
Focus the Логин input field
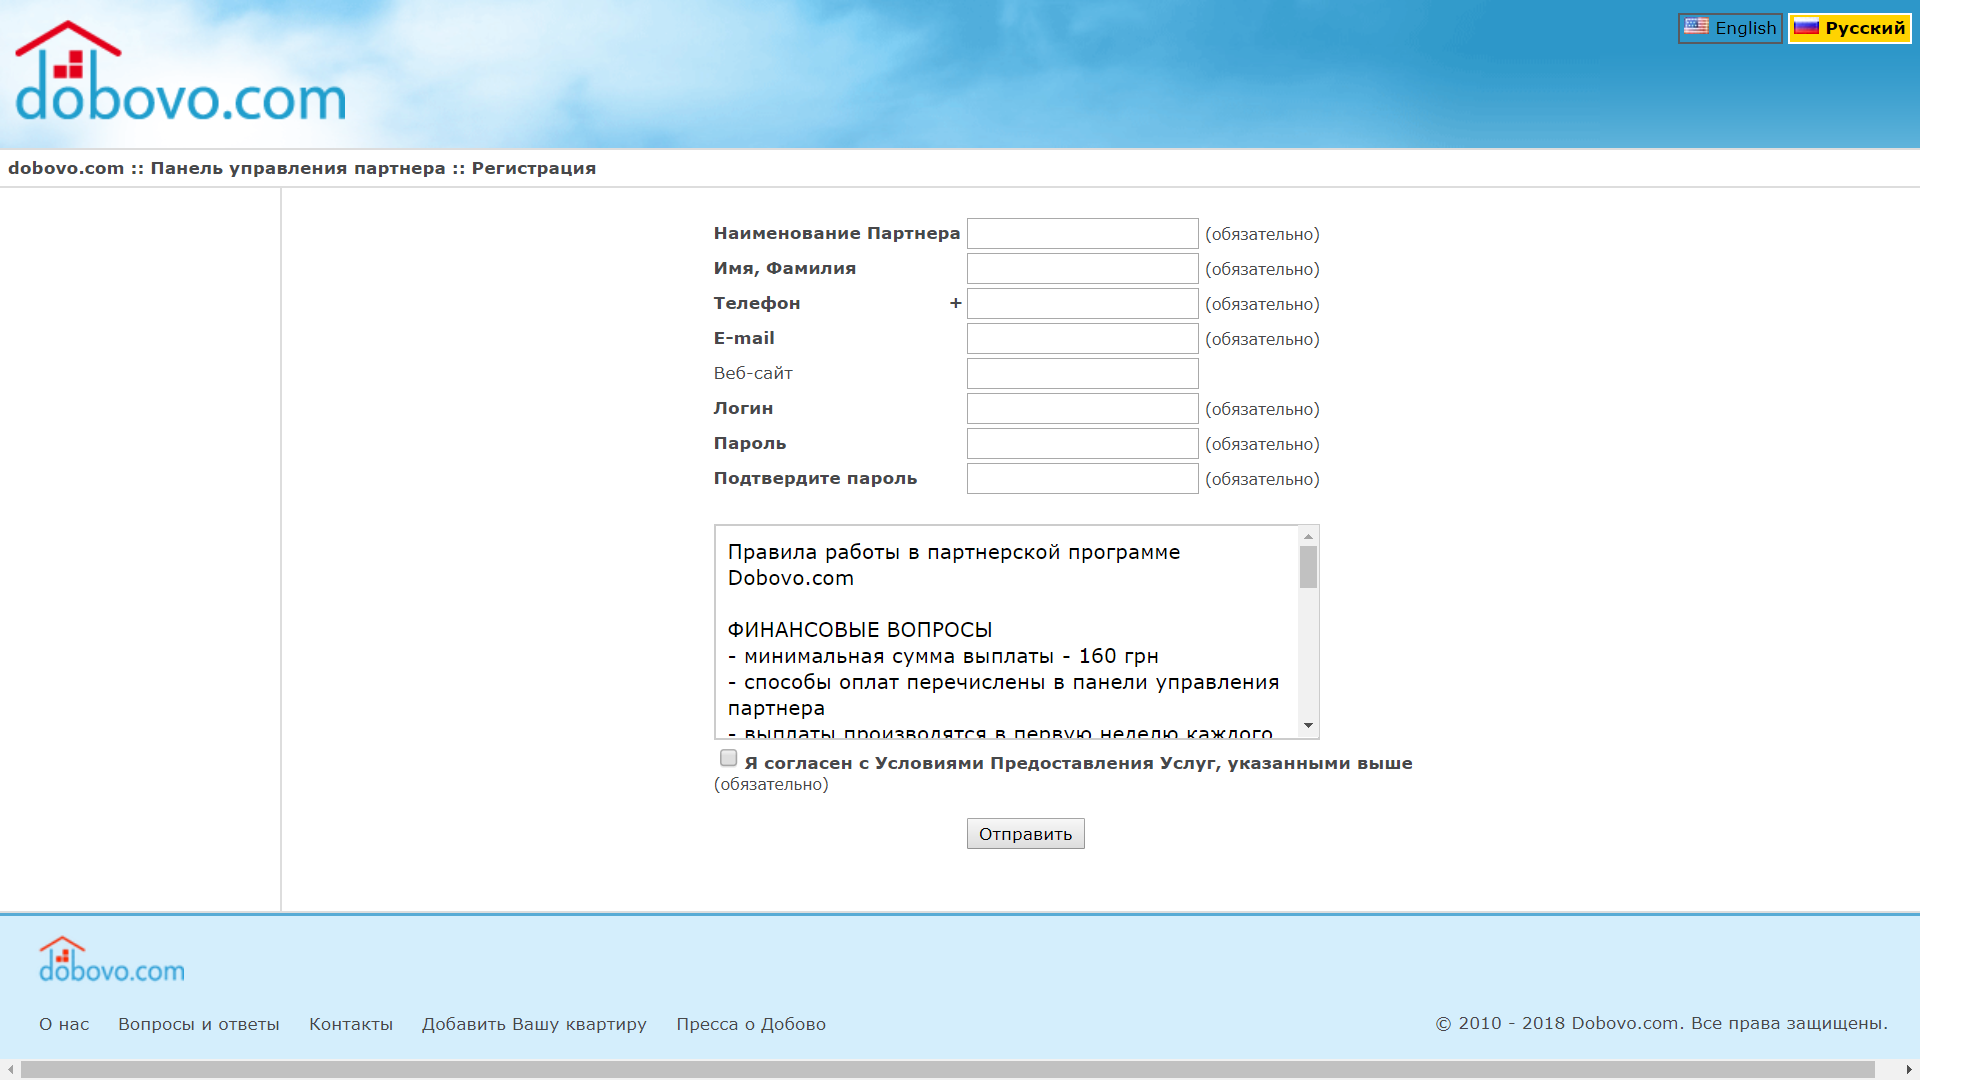click(x=1082, y=409)
